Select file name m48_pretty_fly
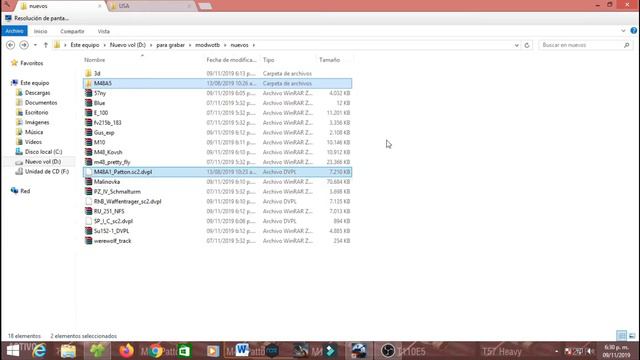 [x=112, y=162]
